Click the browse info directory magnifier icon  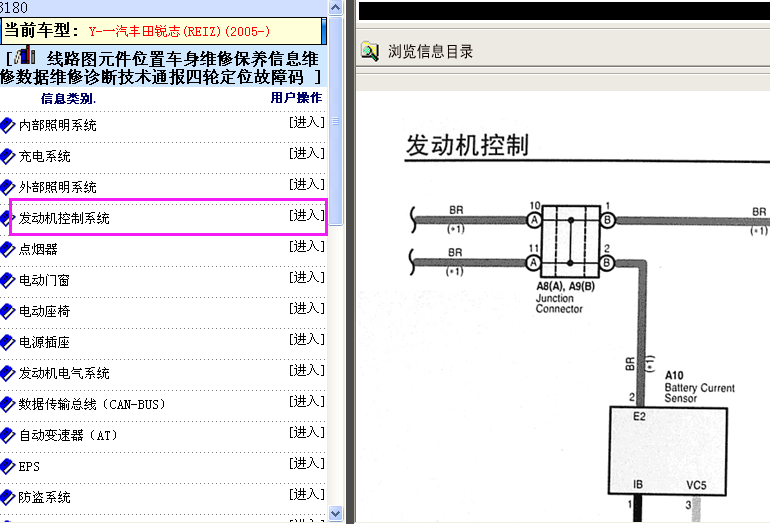point(370,51)
